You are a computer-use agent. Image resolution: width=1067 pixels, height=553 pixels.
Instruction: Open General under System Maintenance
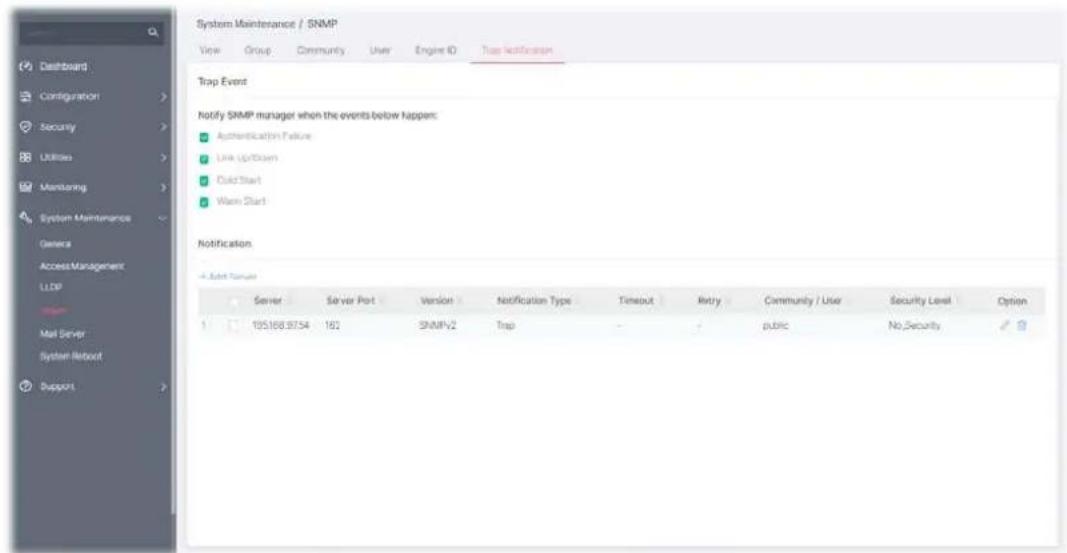pos(55,244)
